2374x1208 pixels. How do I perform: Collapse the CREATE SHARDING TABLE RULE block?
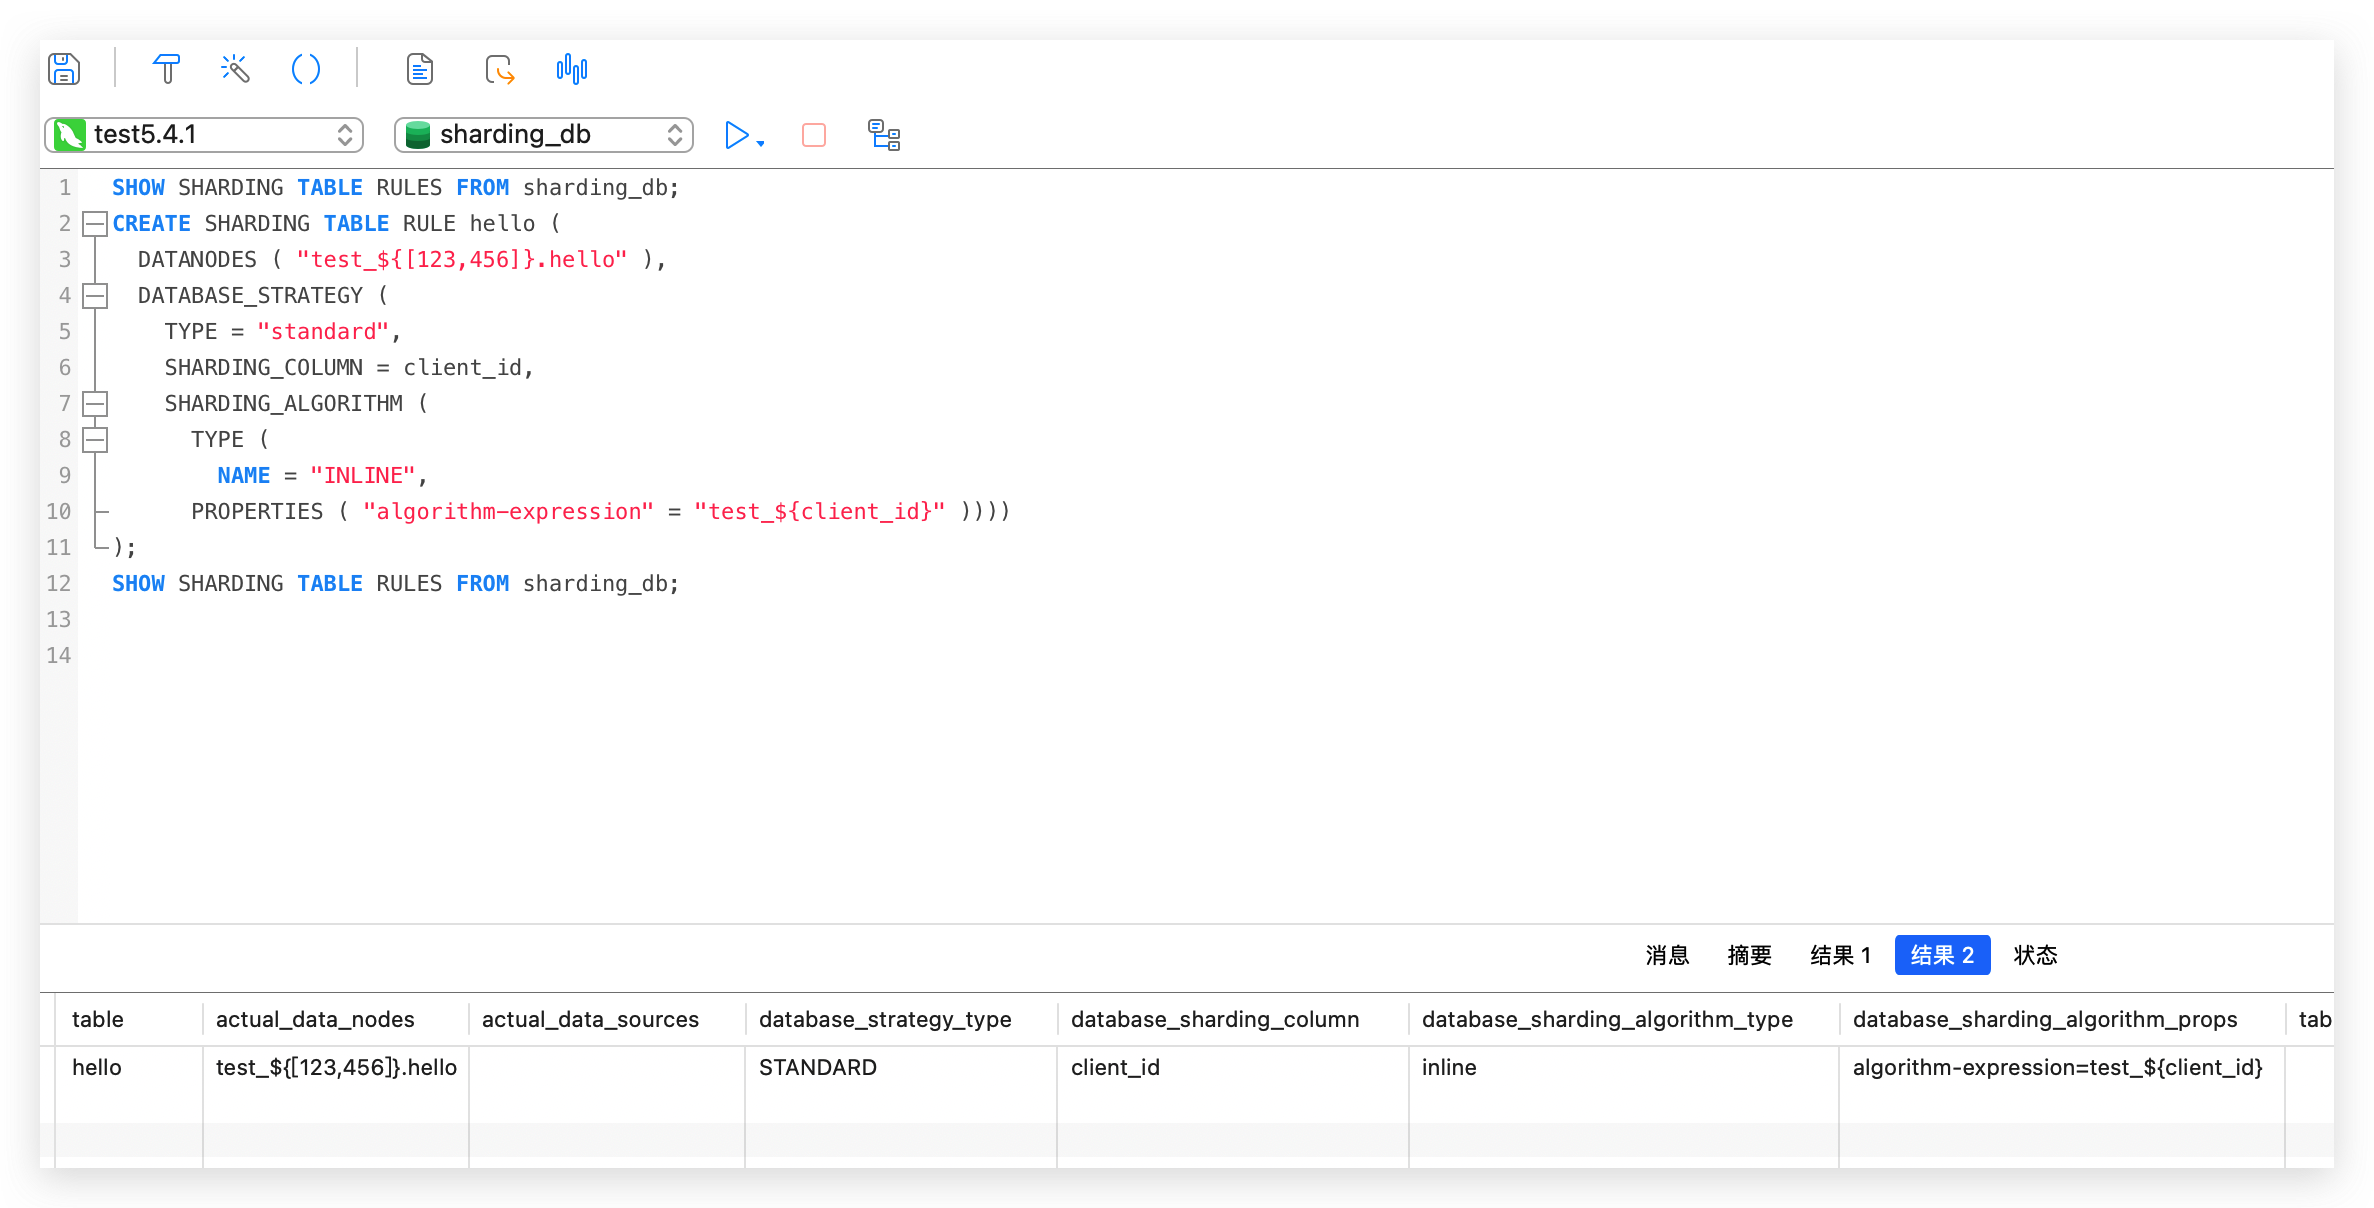pyautogui.click(x=94, y=223)
